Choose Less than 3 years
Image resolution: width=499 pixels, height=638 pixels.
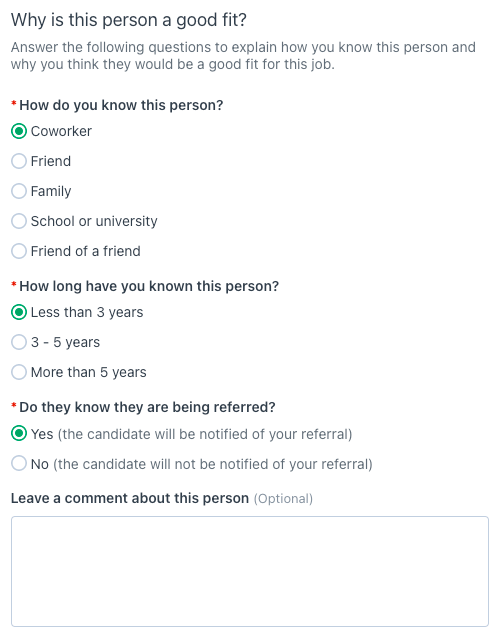19,312
